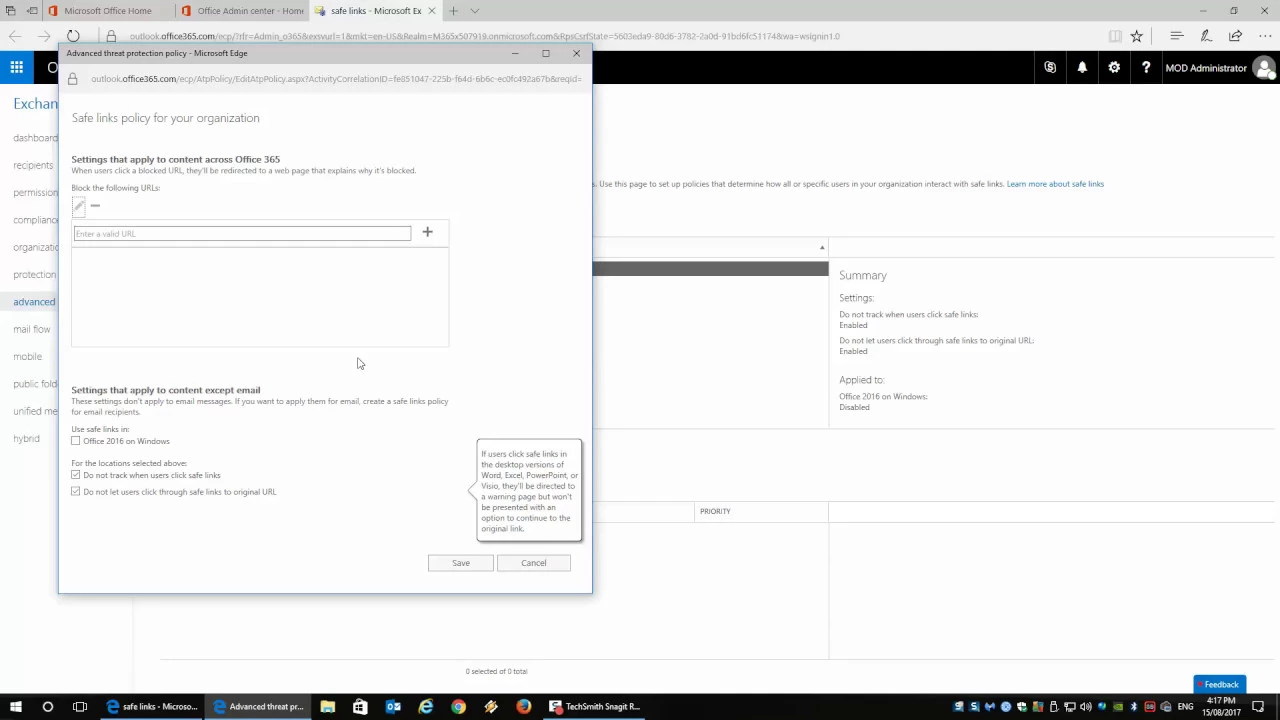Click the Feedback button

click(1220, 684)
